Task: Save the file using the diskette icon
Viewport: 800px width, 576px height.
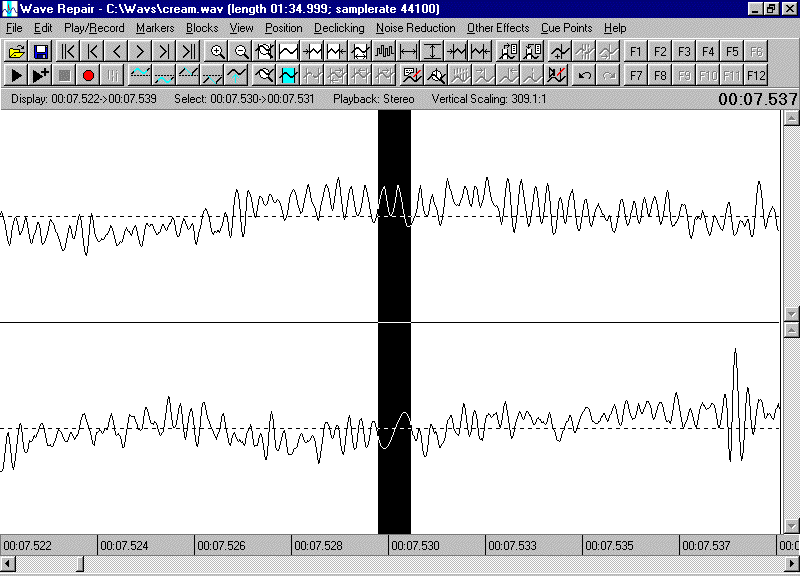Action: tap(39, 51)
